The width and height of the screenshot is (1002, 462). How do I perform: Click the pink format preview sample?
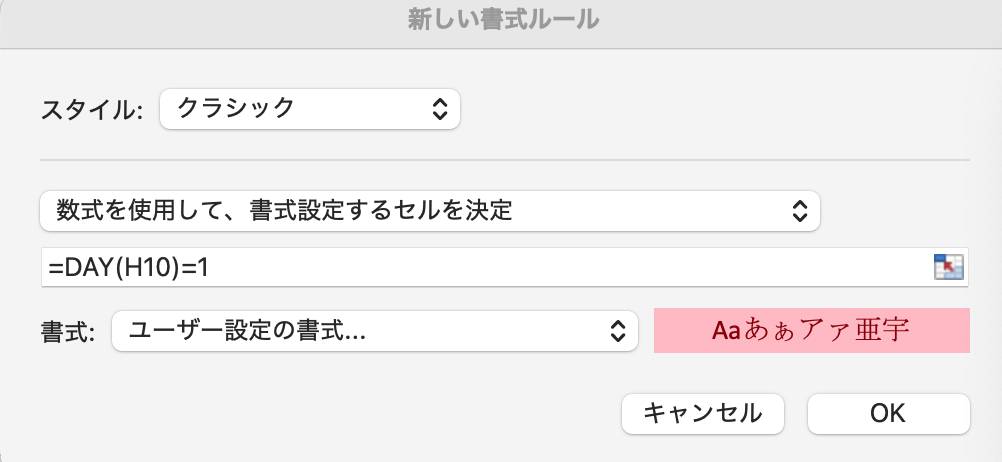(812, 330)
